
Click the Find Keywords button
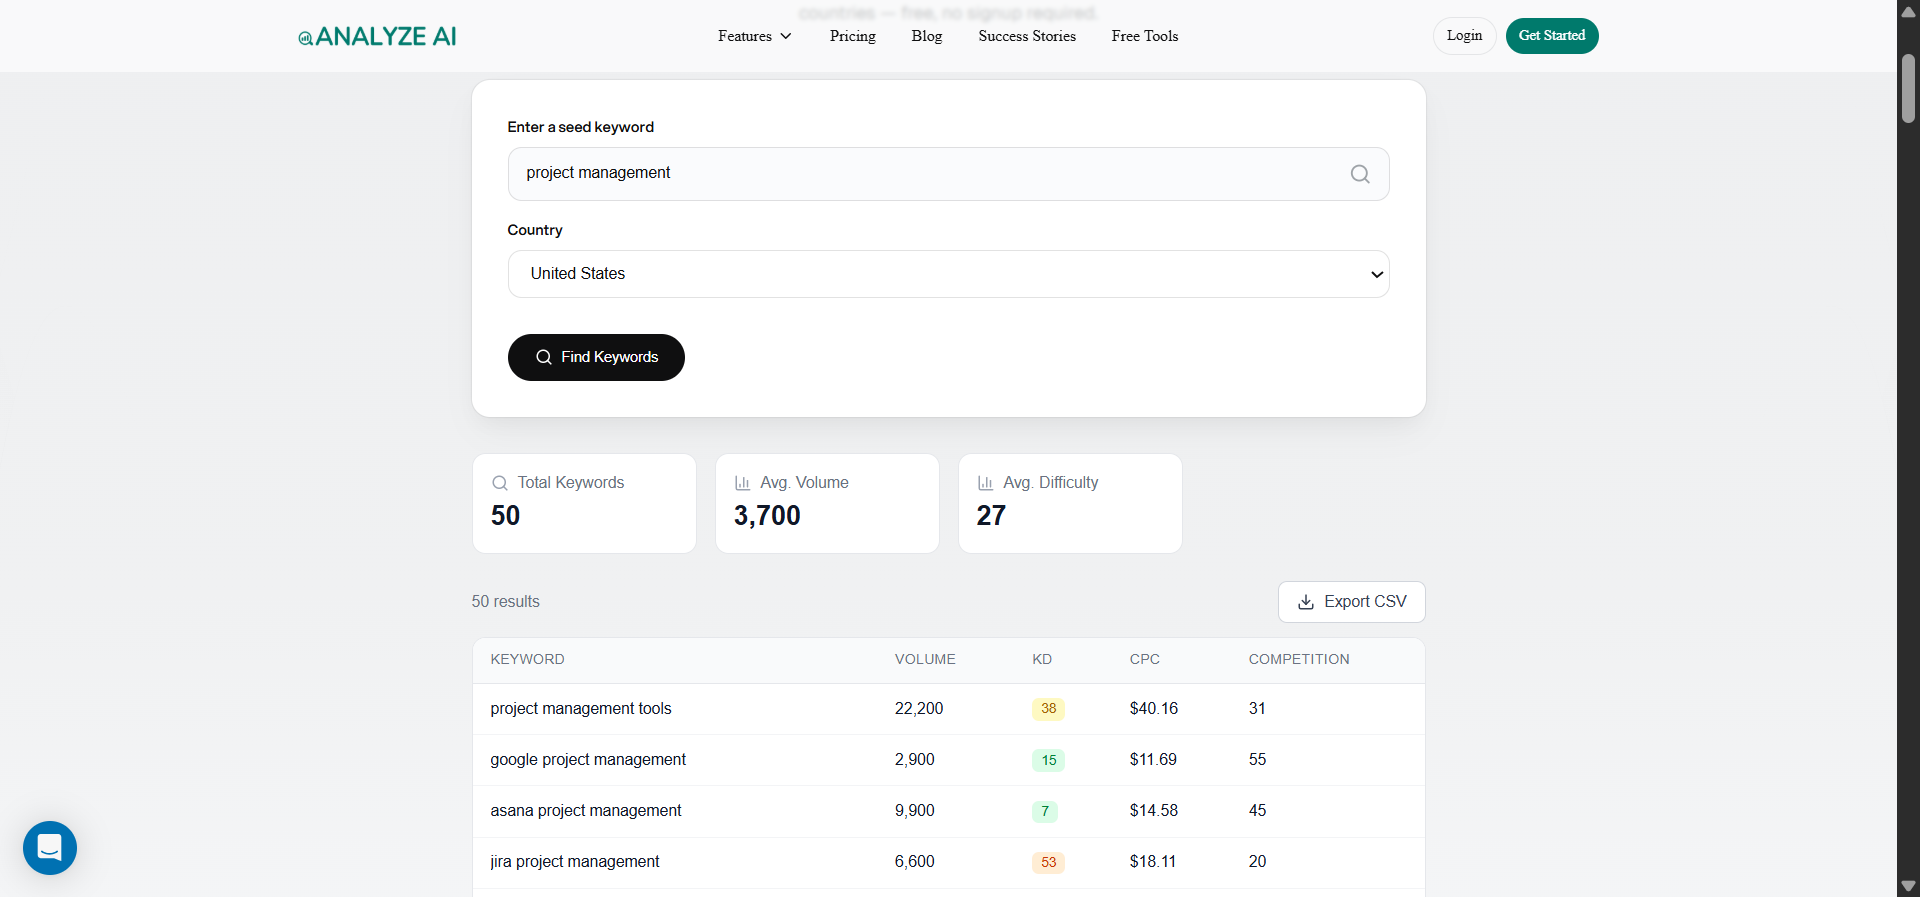(x=596, y=357)
